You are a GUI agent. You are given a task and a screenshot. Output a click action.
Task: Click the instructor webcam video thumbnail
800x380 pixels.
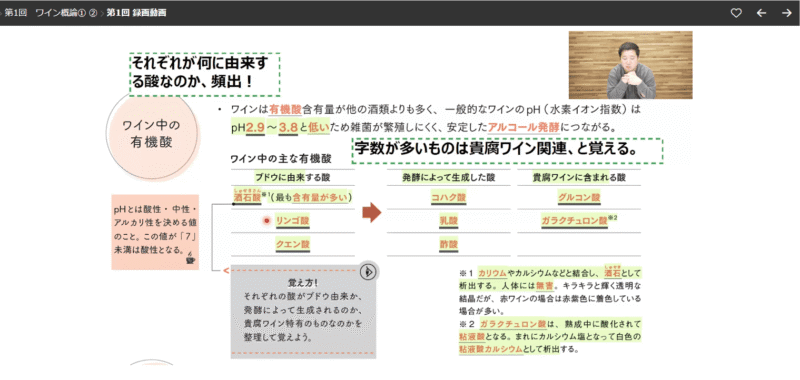[630, 65]
